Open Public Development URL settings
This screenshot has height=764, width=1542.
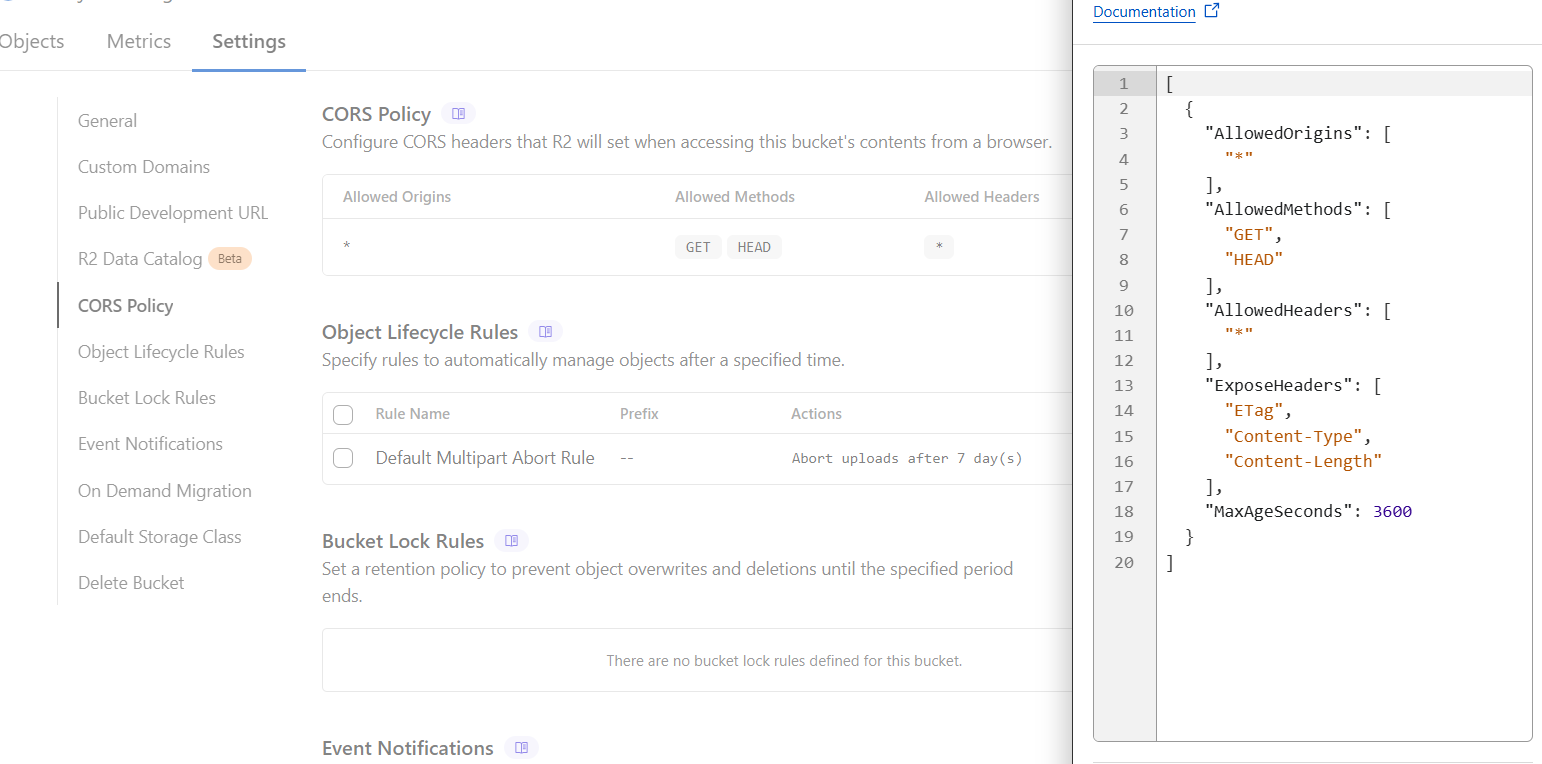click(172, 212)
